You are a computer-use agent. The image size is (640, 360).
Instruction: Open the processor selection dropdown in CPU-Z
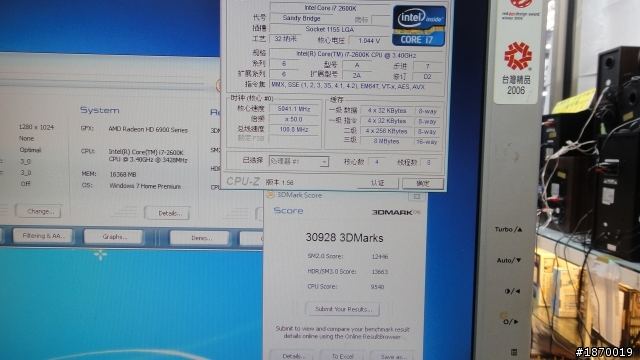pyautogui.click(x=324, y=162)
